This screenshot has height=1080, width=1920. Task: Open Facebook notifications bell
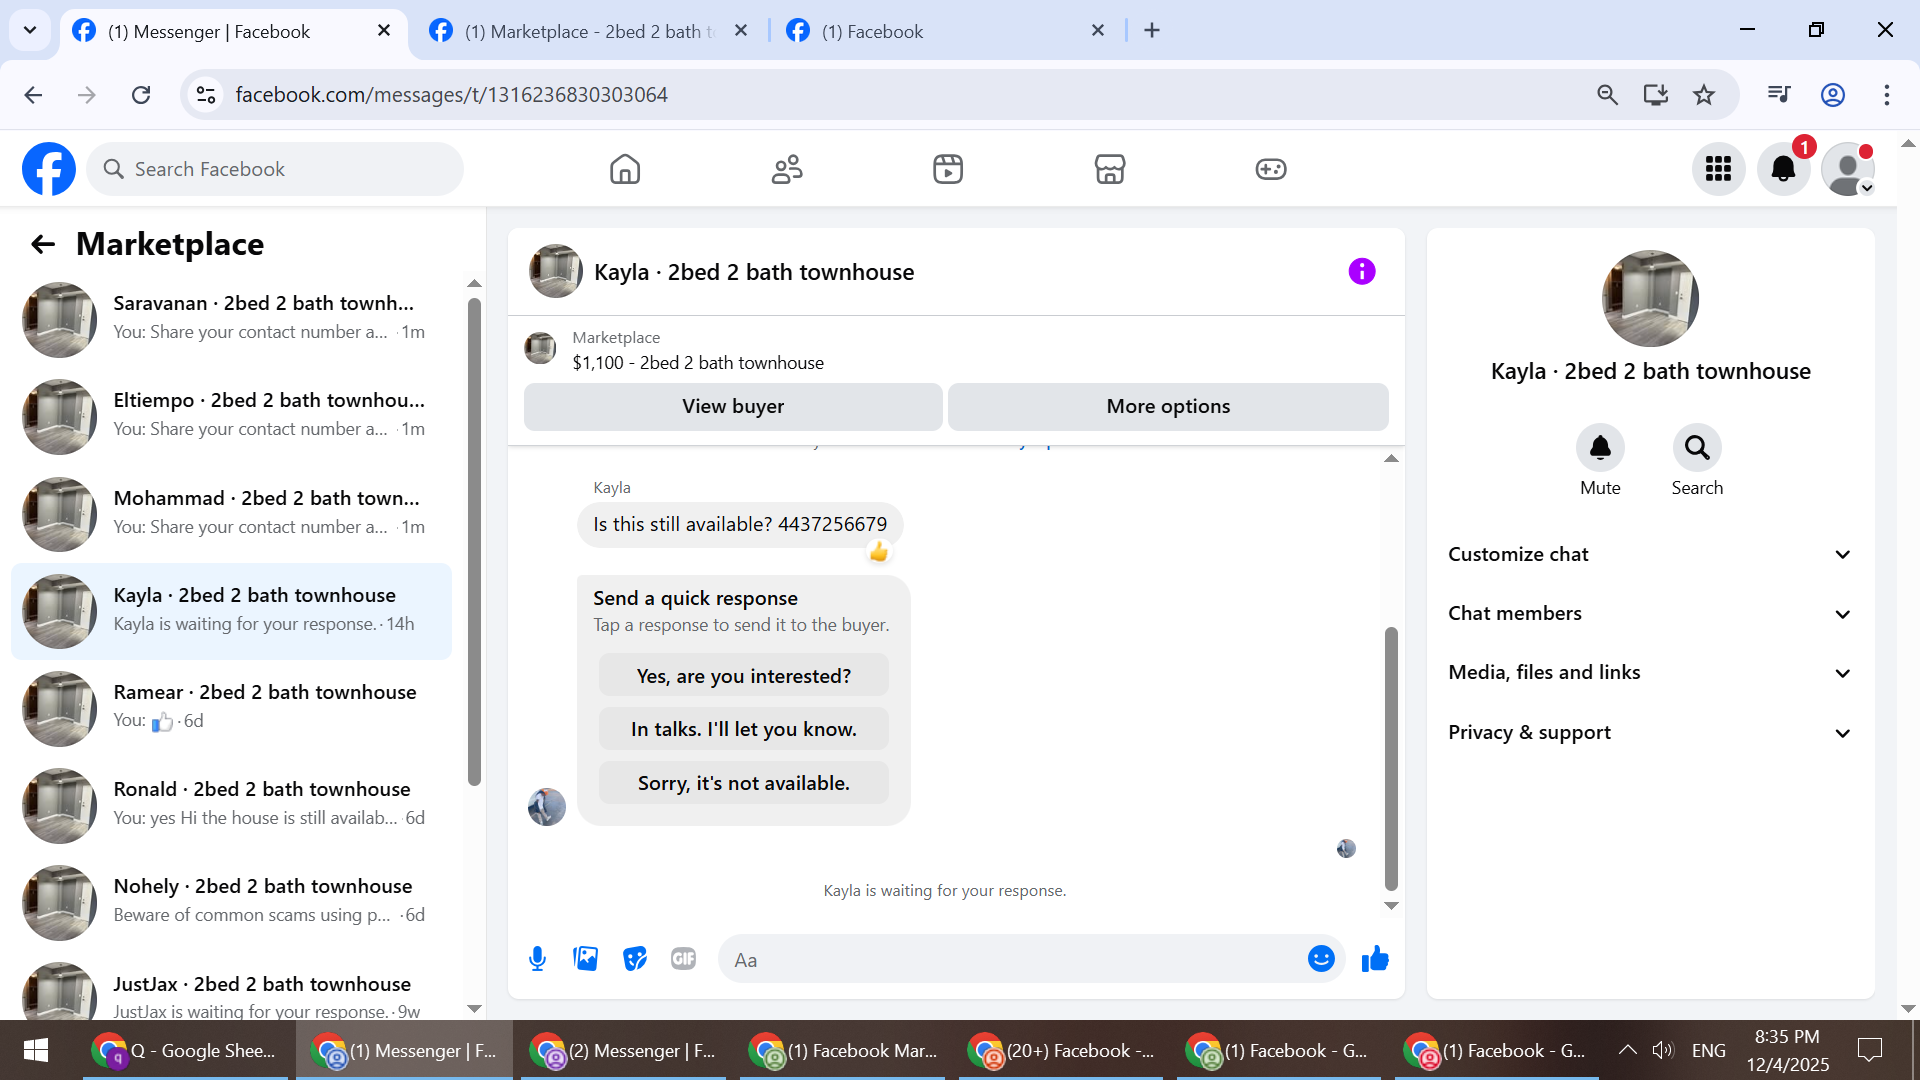[1783, 169]
